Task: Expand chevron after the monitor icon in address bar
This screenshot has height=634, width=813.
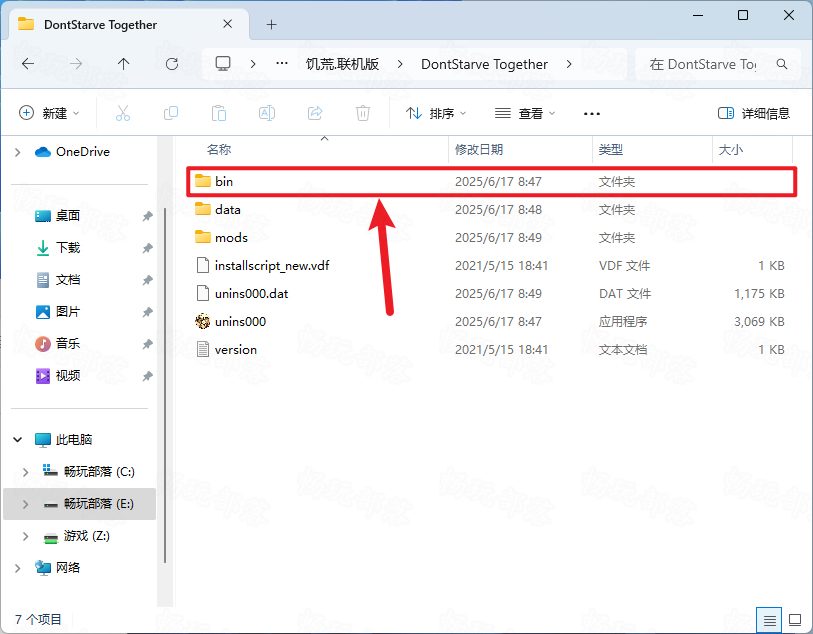Action: [x=253, y=64]
